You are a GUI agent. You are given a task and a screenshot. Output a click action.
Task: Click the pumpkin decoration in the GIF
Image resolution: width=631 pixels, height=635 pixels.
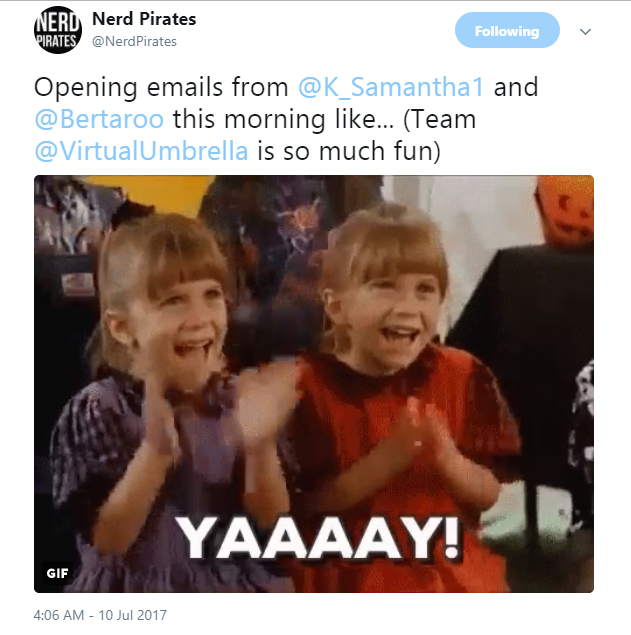coord(566,213)
